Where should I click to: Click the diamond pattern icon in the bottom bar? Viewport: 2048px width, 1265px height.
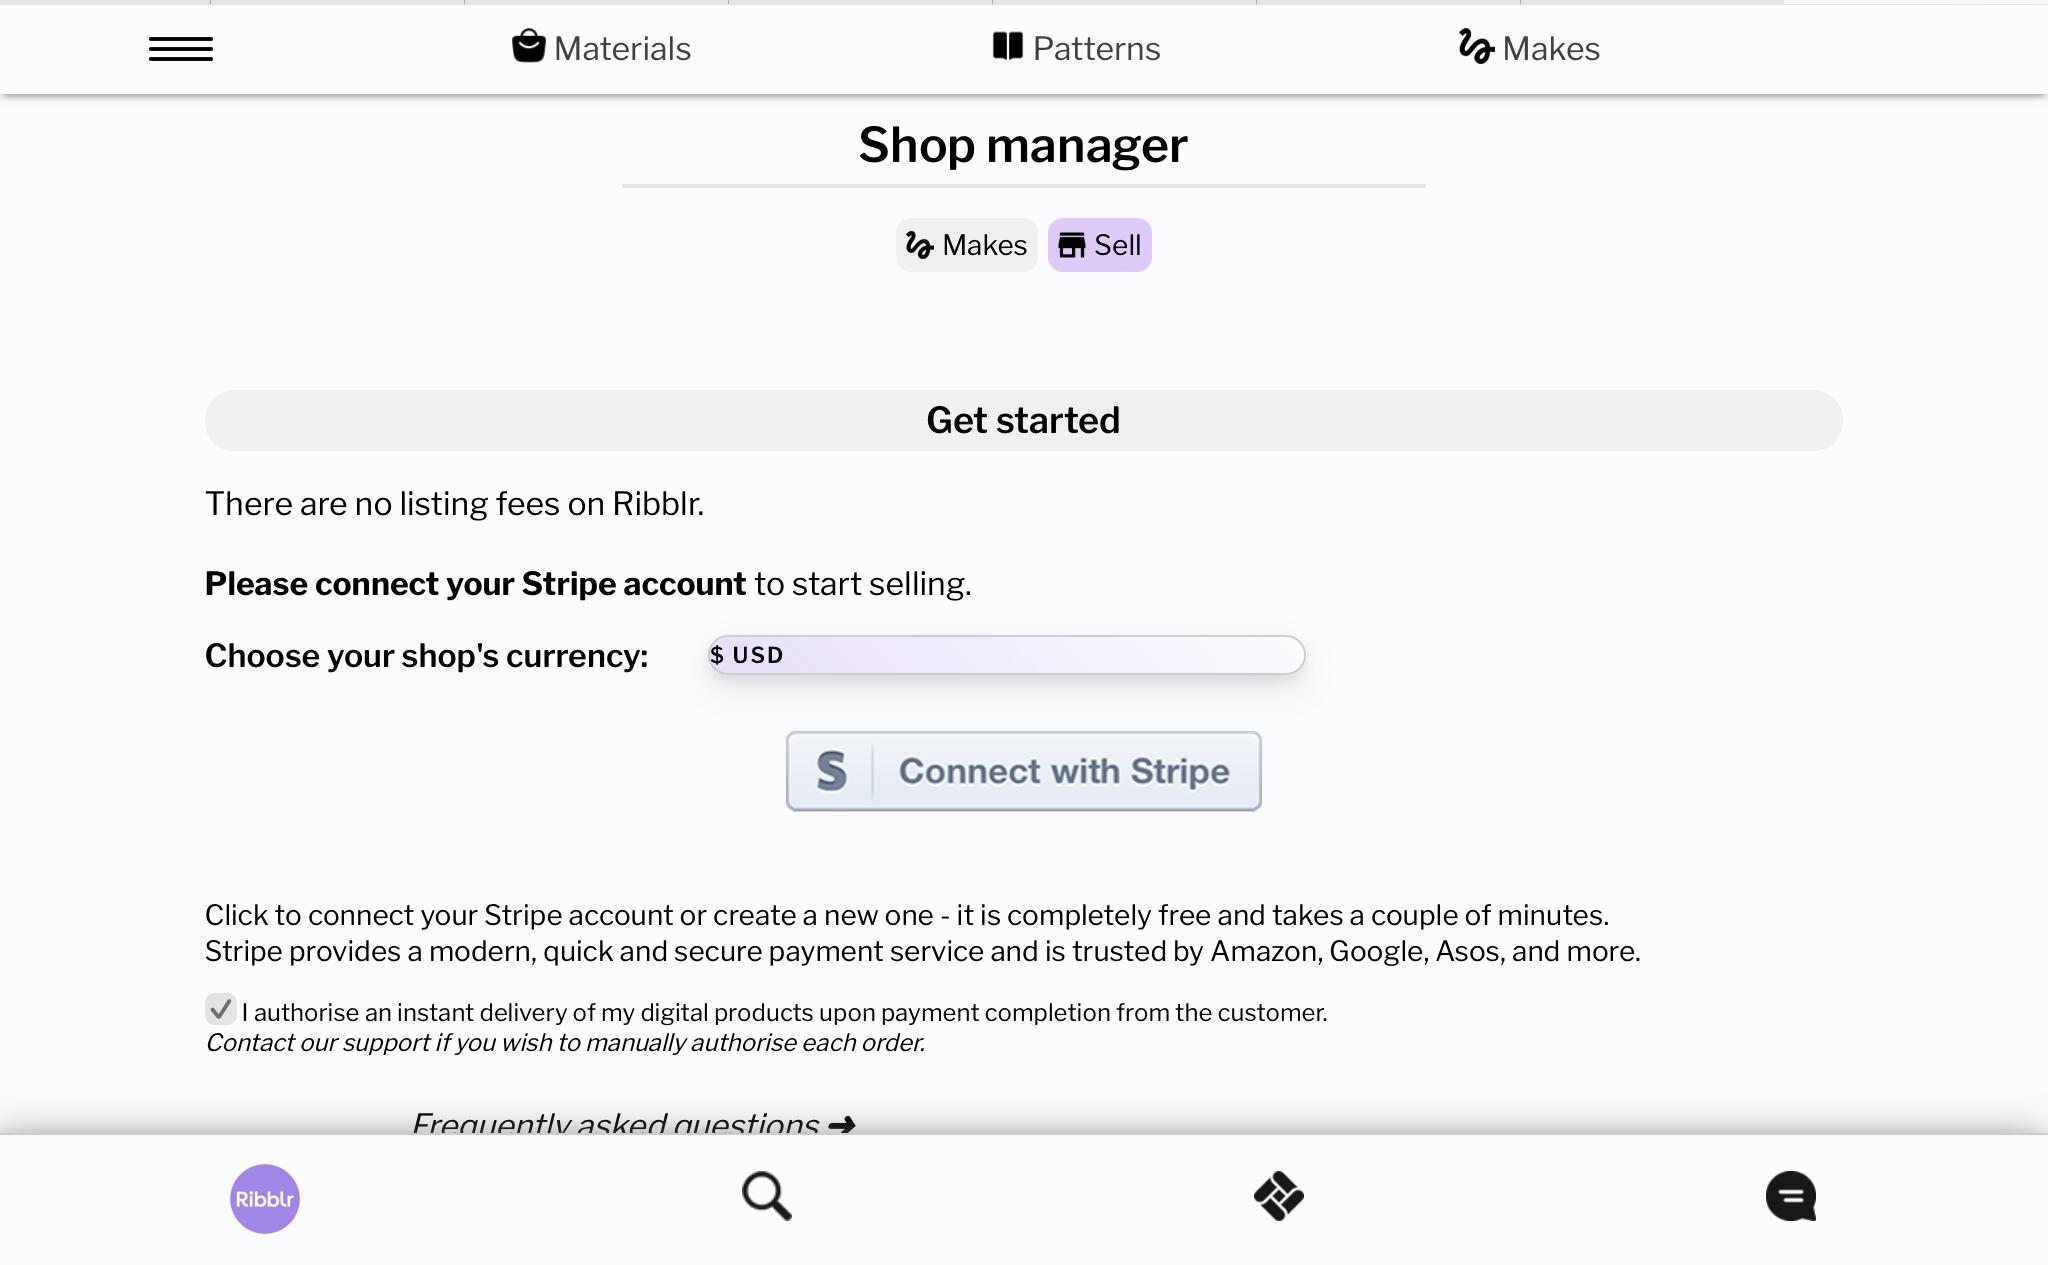(1279, 1196)
